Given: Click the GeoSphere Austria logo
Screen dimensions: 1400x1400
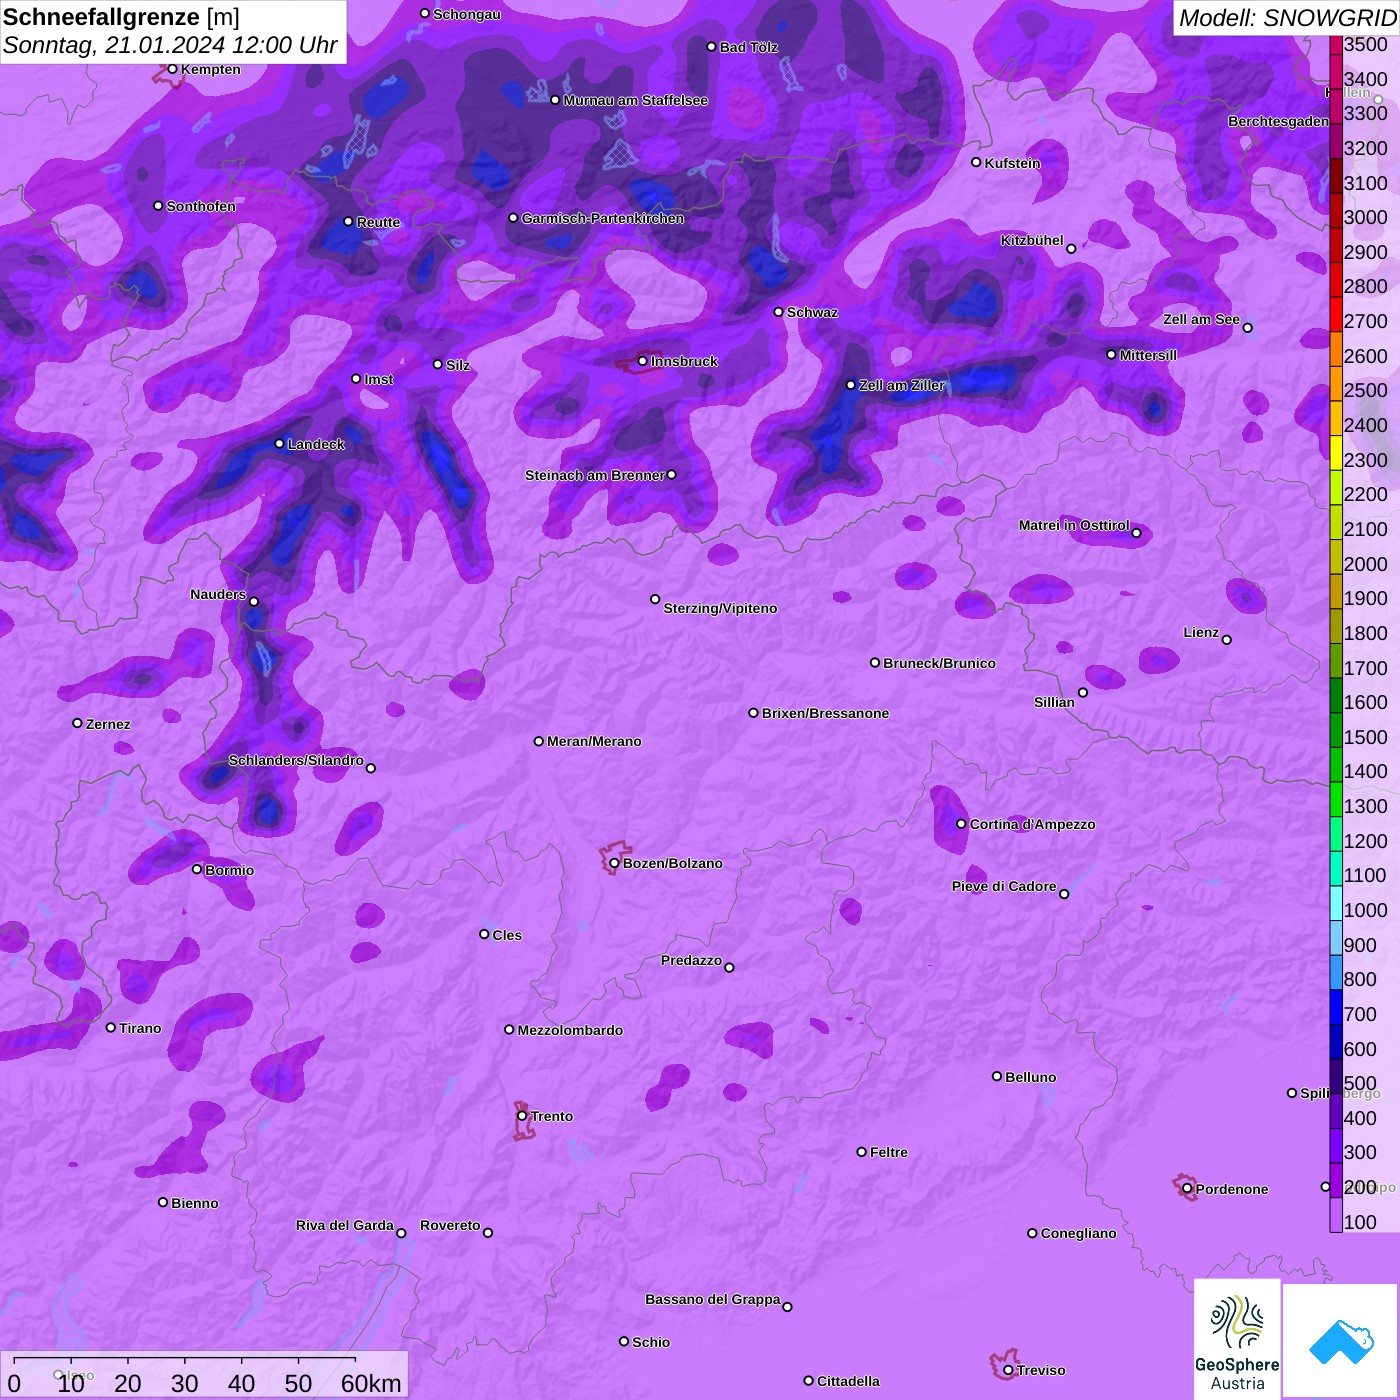Looking at the screenshot, I should 1237,1339.
